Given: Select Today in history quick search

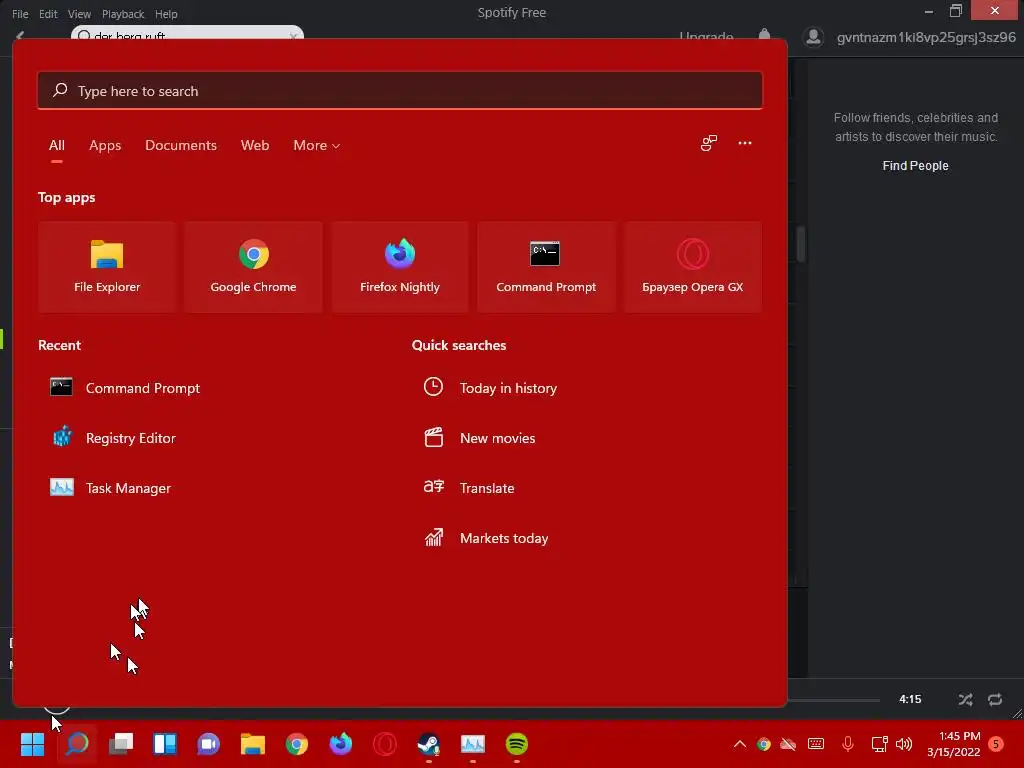Looking at the screenshot, I should point(490,388).
